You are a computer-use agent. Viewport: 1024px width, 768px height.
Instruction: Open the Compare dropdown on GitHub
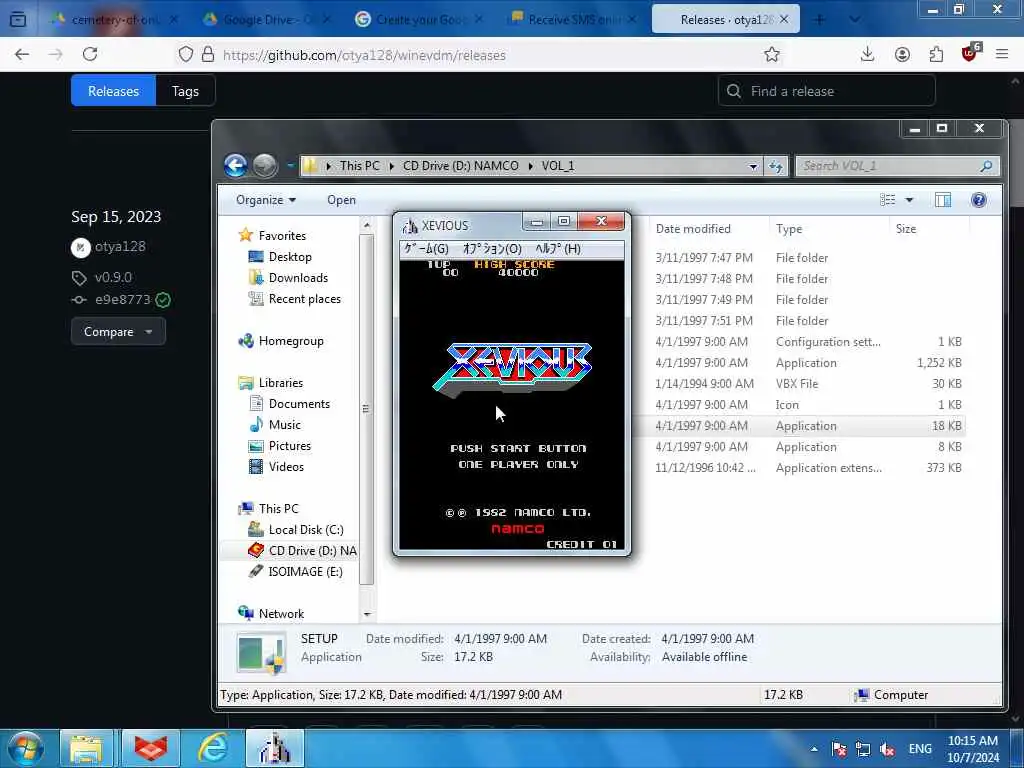coord(118,332)
